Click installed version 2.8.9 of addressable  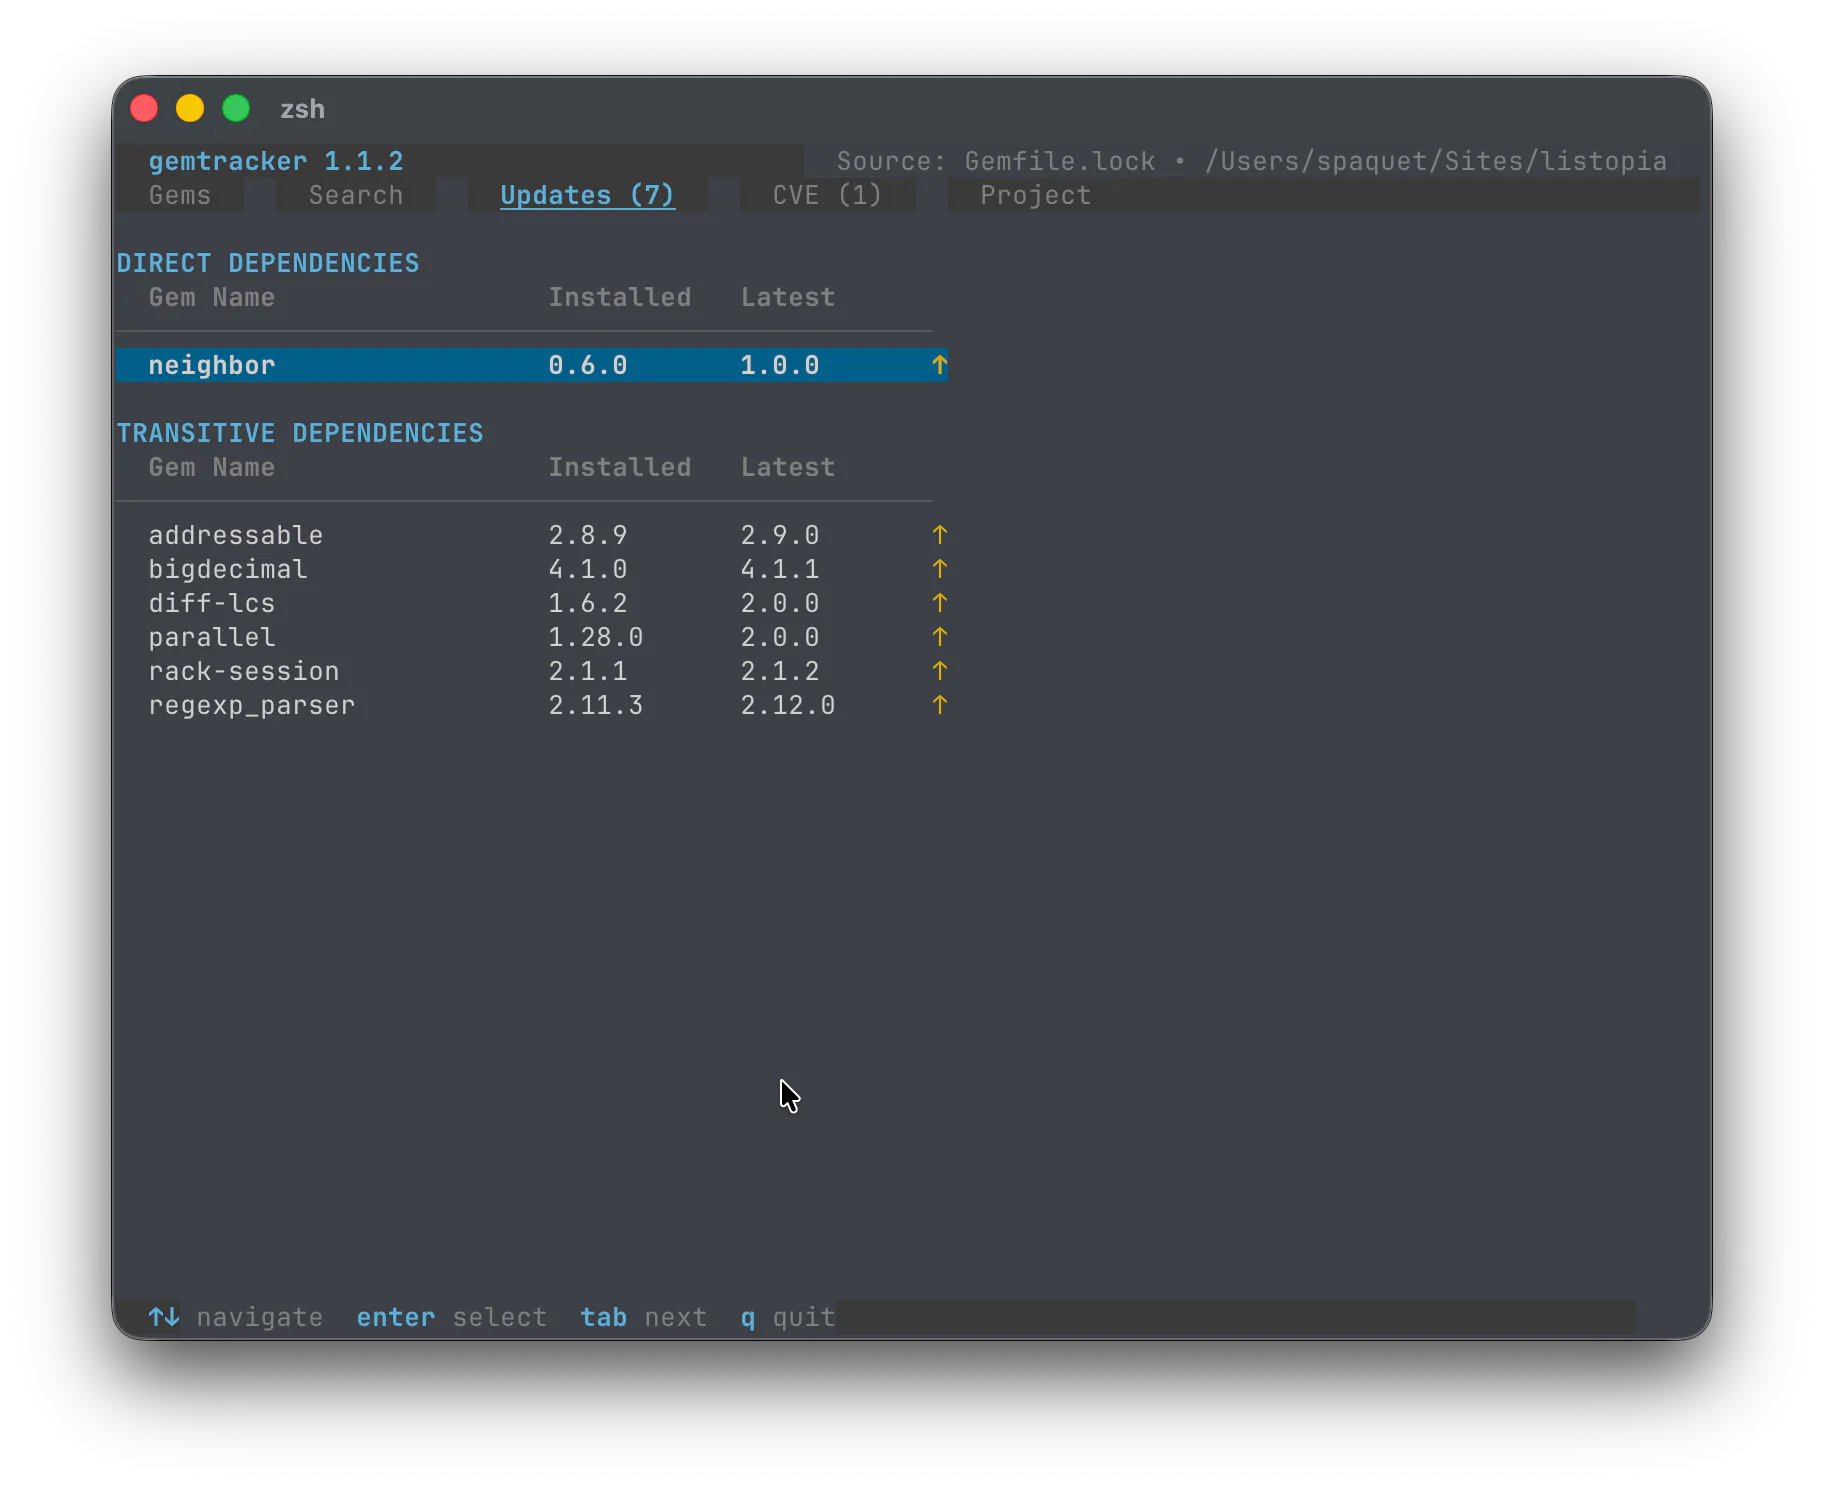click(588, 535)
